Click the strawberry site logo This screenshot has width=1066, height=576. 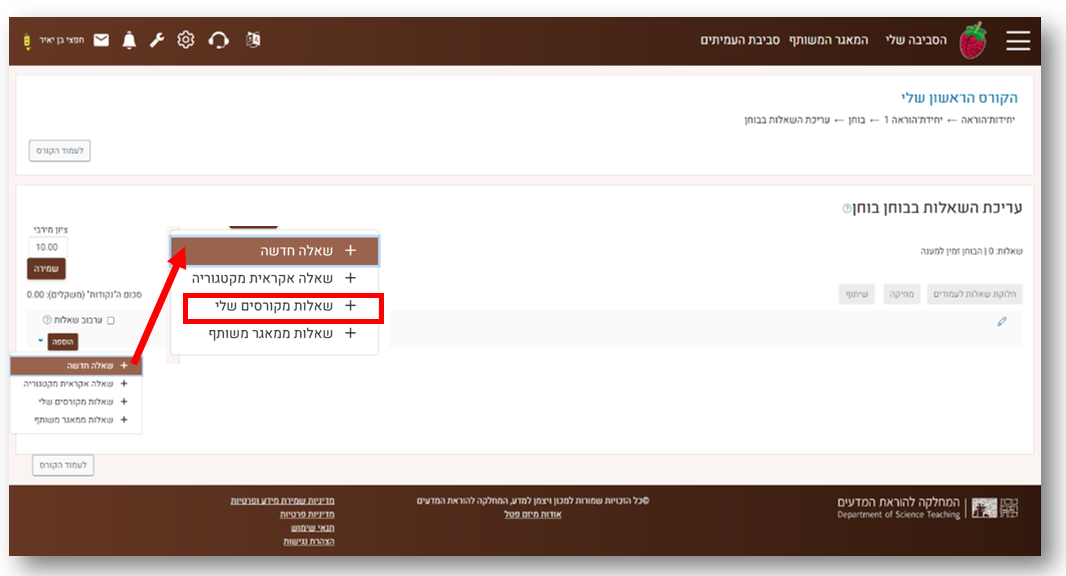[x=971, y=41]
